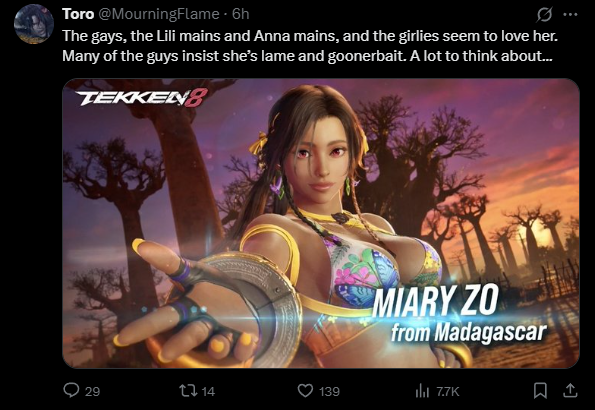Open the share tweet icon
Viewport: 595px width, 410px height.
click(570, 391)
